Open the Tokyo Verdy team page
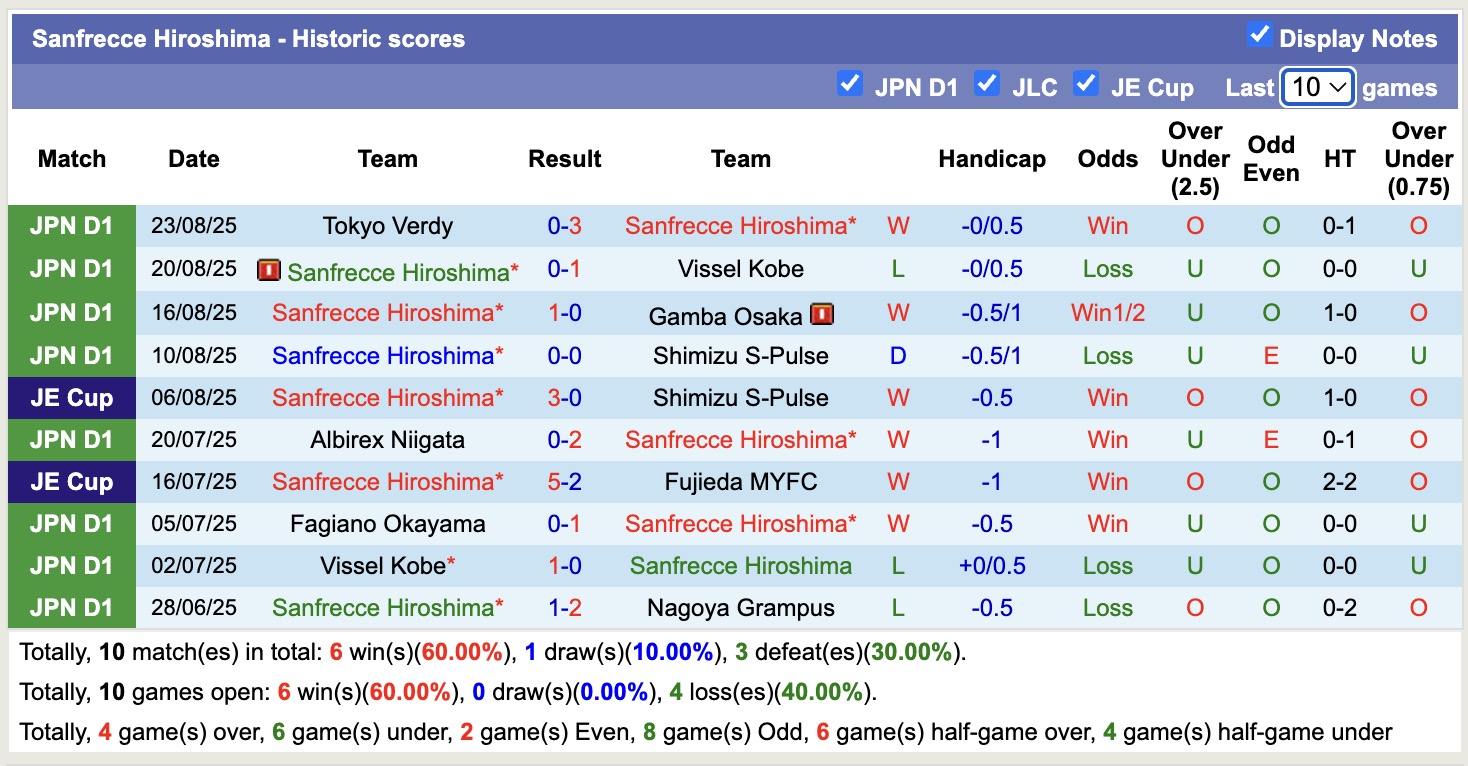The width and height of the screenshot is (1468, 766). (x=387, y=226)
